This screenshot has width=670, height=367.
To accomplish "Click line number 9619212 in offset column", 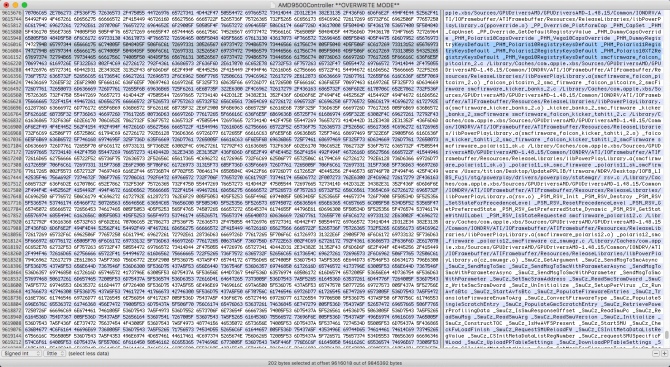I will (12, 342).
